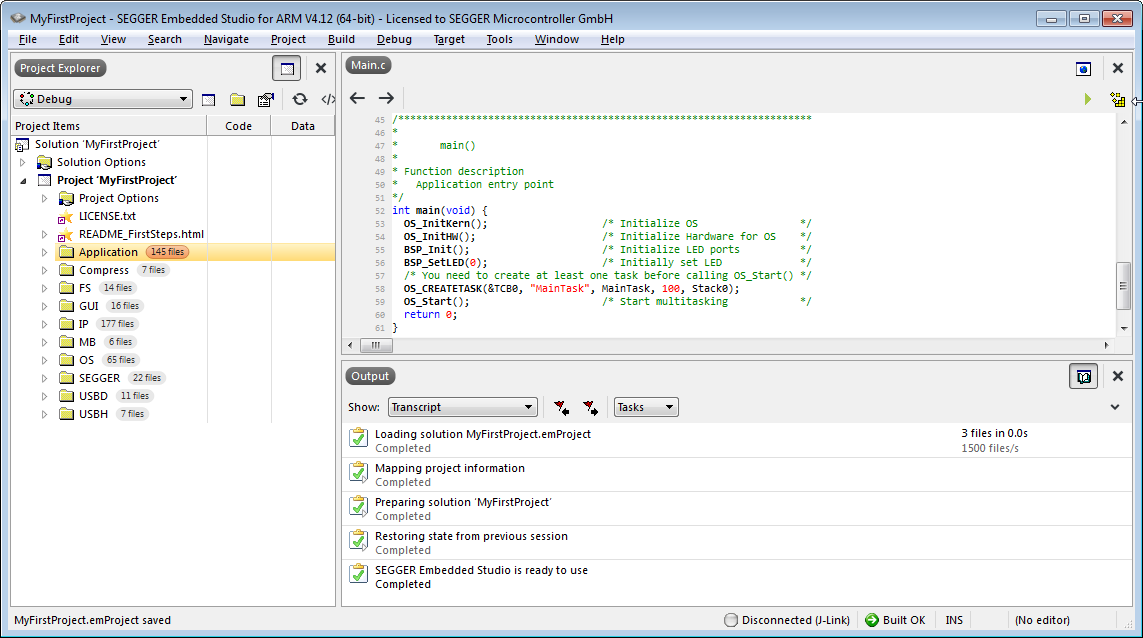Click the Project Items column header

point(109,126)
